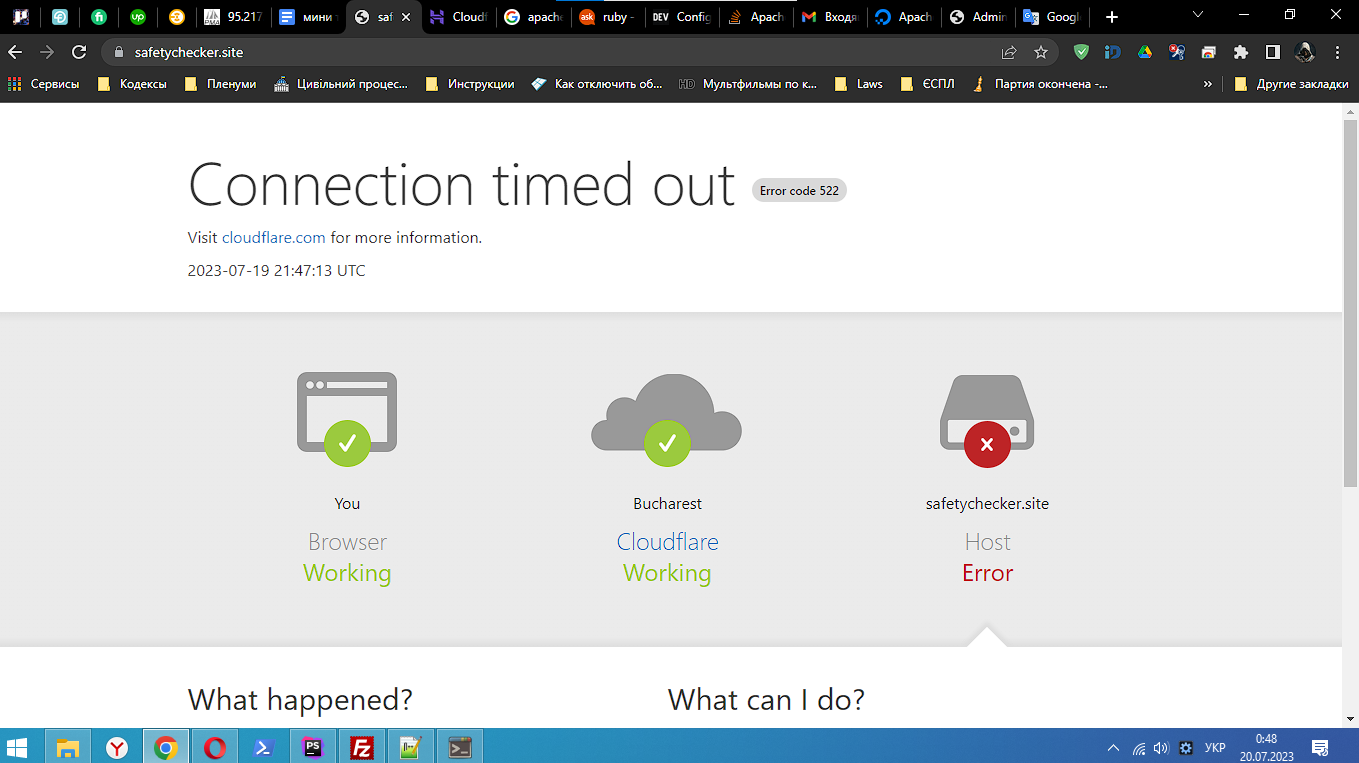Open the terminal app in the taskbar

tap(460, 747)
